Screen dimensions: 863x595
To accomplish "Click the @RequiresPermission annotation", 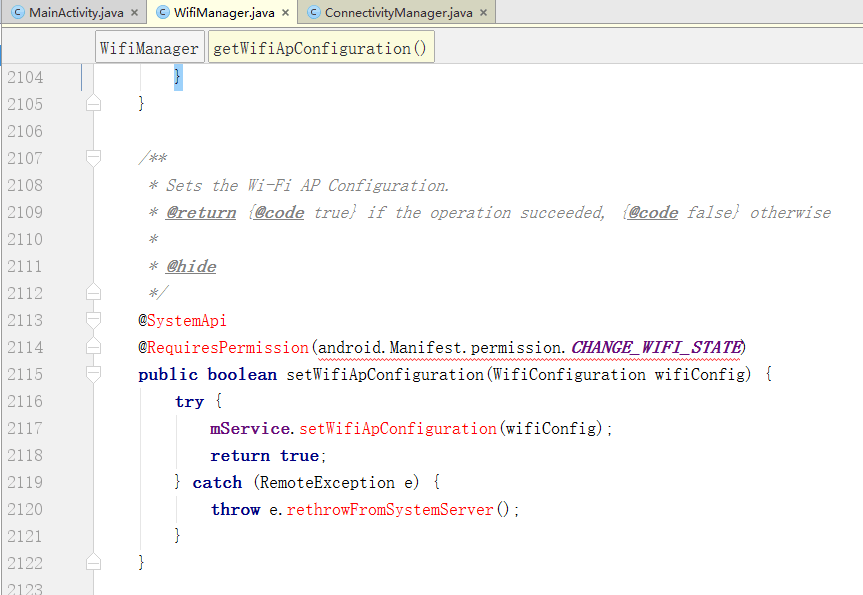I will point(223,347).
